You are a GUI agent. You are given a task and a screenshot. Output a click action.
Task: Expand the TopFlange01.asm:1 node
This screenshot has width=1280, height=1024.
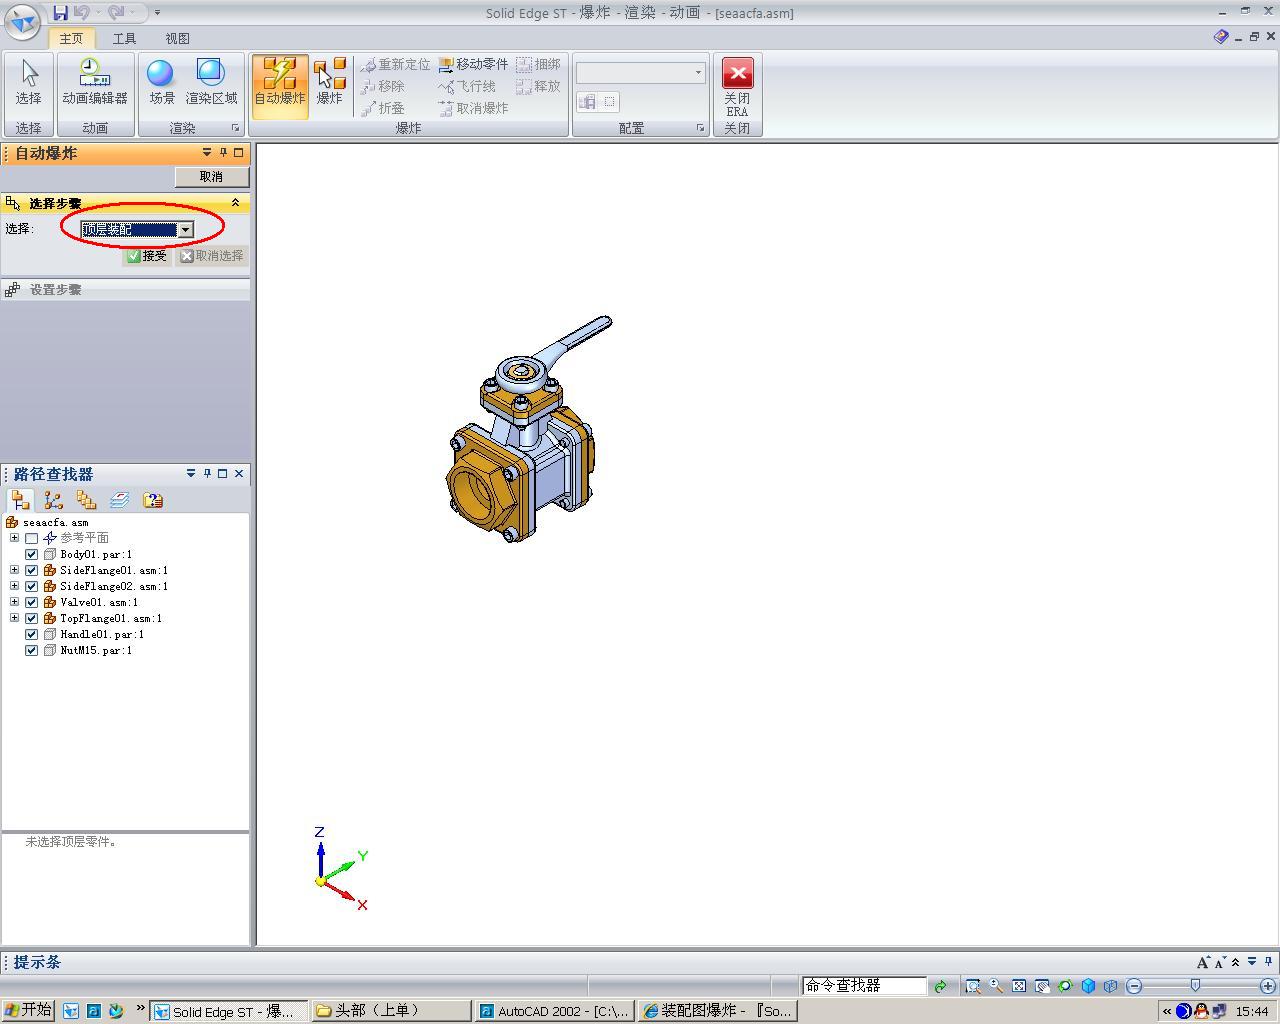14,618
